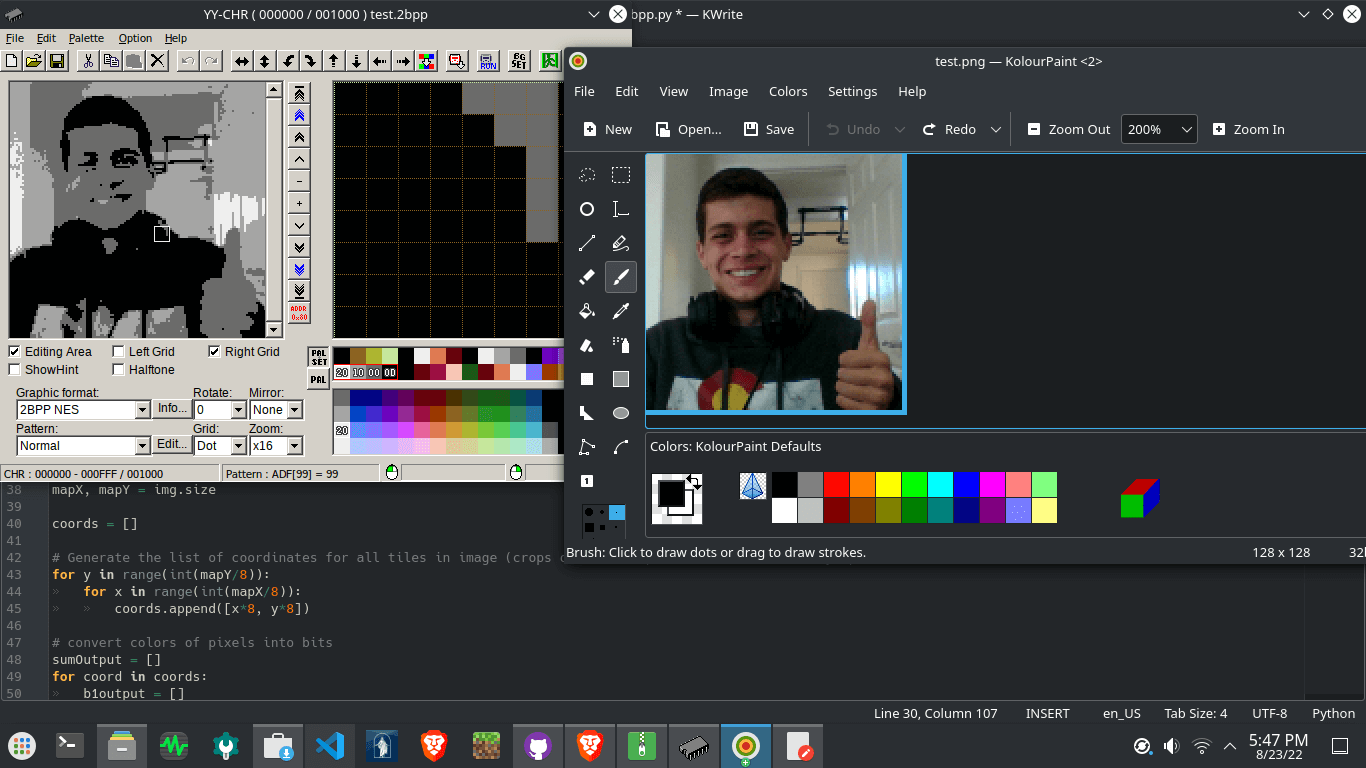Expand the Undo history dropdown arrow
Viewport: 1366px width, 768px height.
pyautogui.click(x=899, y=129)
